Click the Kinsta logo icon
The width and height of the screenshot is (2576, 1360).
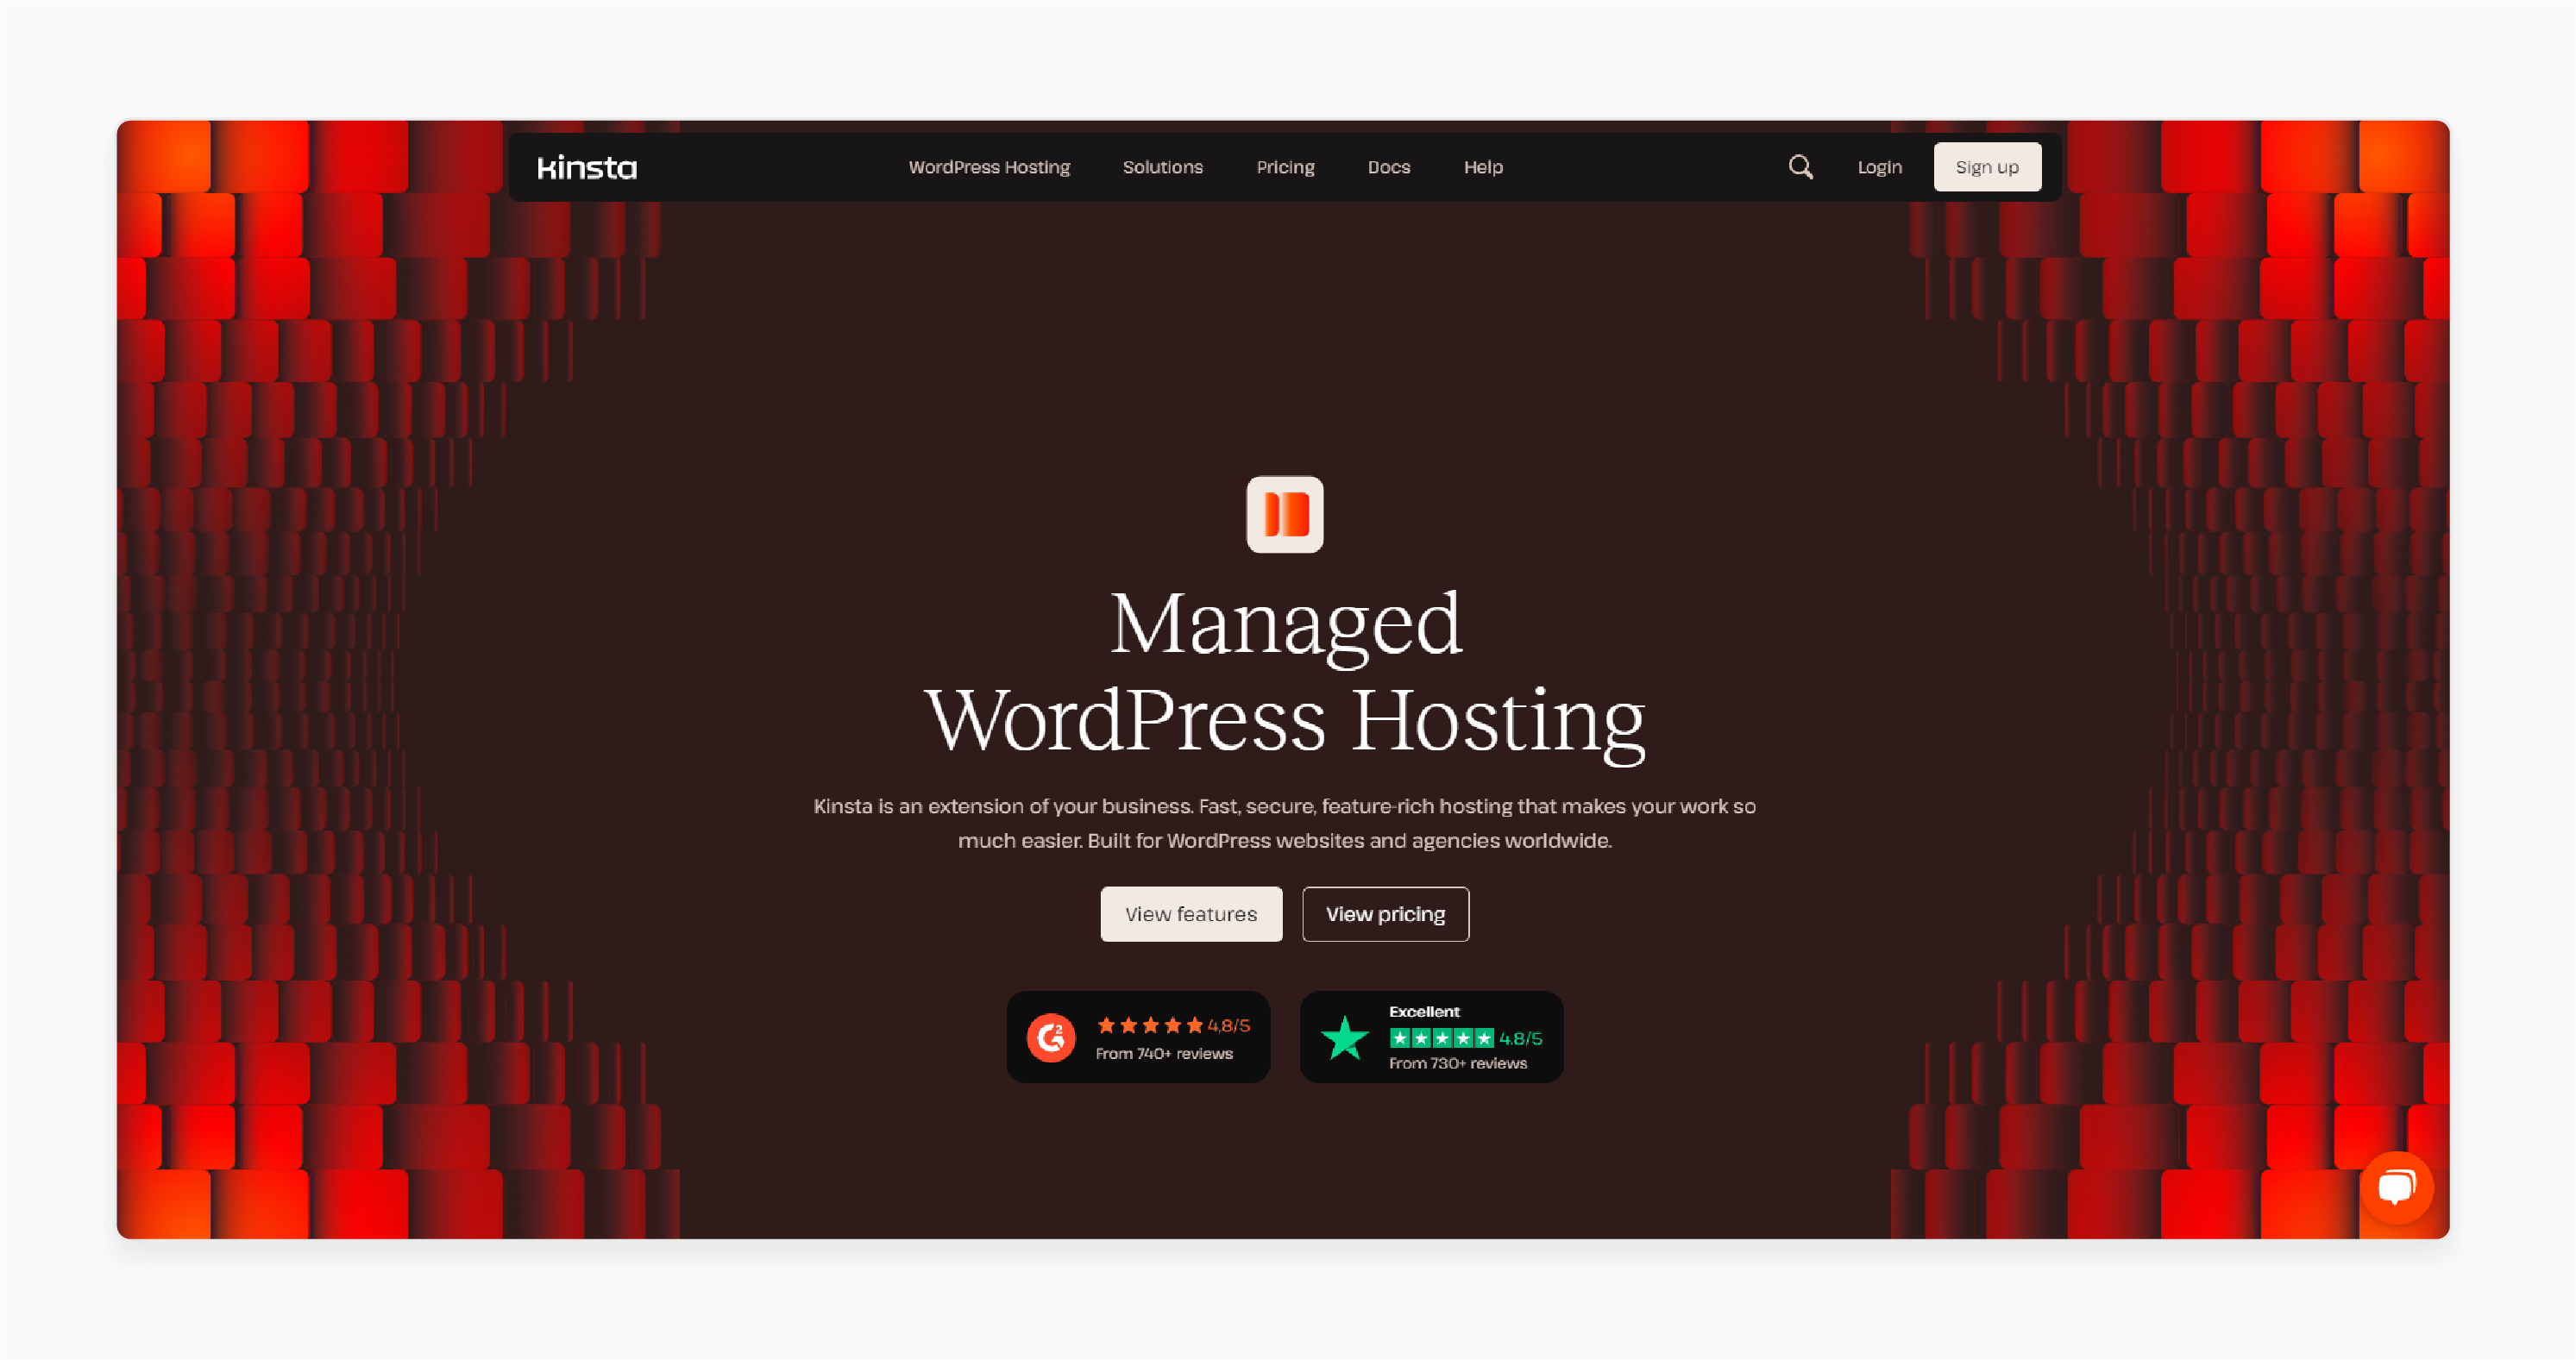coord(587,165)
